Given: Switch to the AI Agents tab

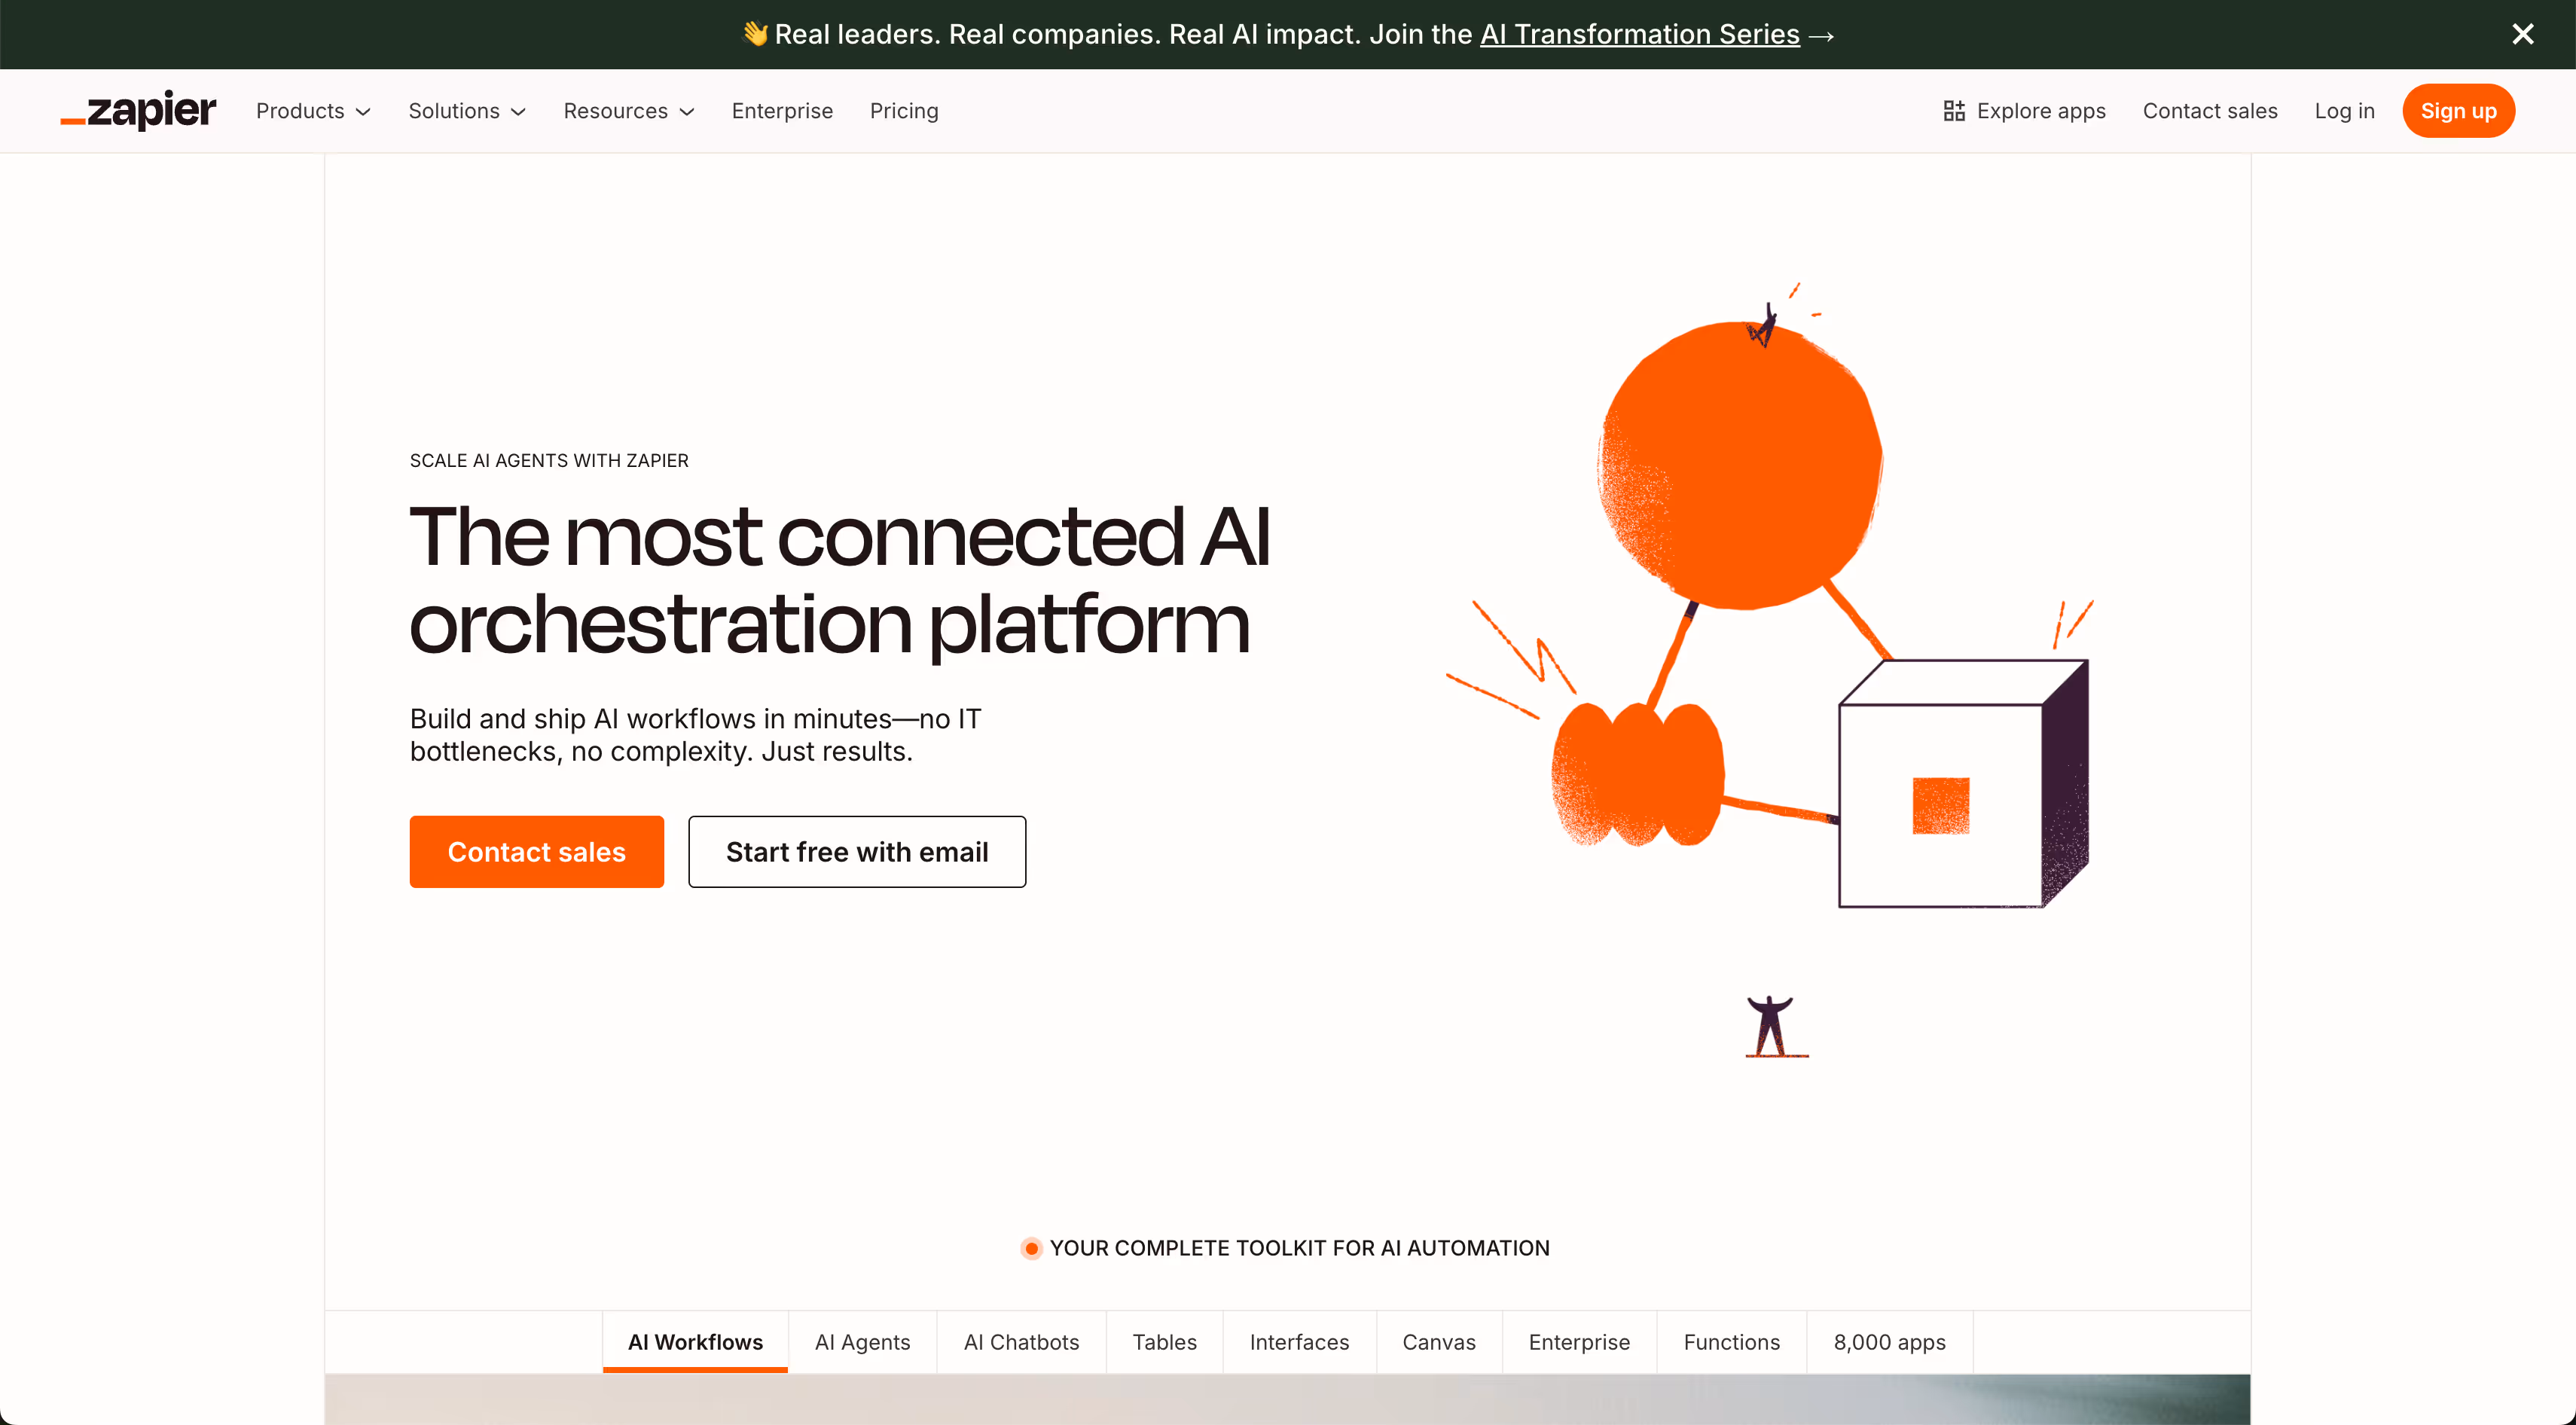Looking at the screenshot, I should (862, 1342).
